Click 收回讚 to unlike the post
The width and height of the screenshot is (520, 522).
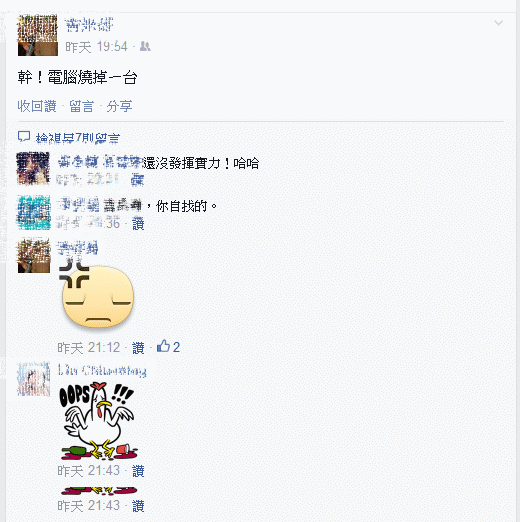37,106
